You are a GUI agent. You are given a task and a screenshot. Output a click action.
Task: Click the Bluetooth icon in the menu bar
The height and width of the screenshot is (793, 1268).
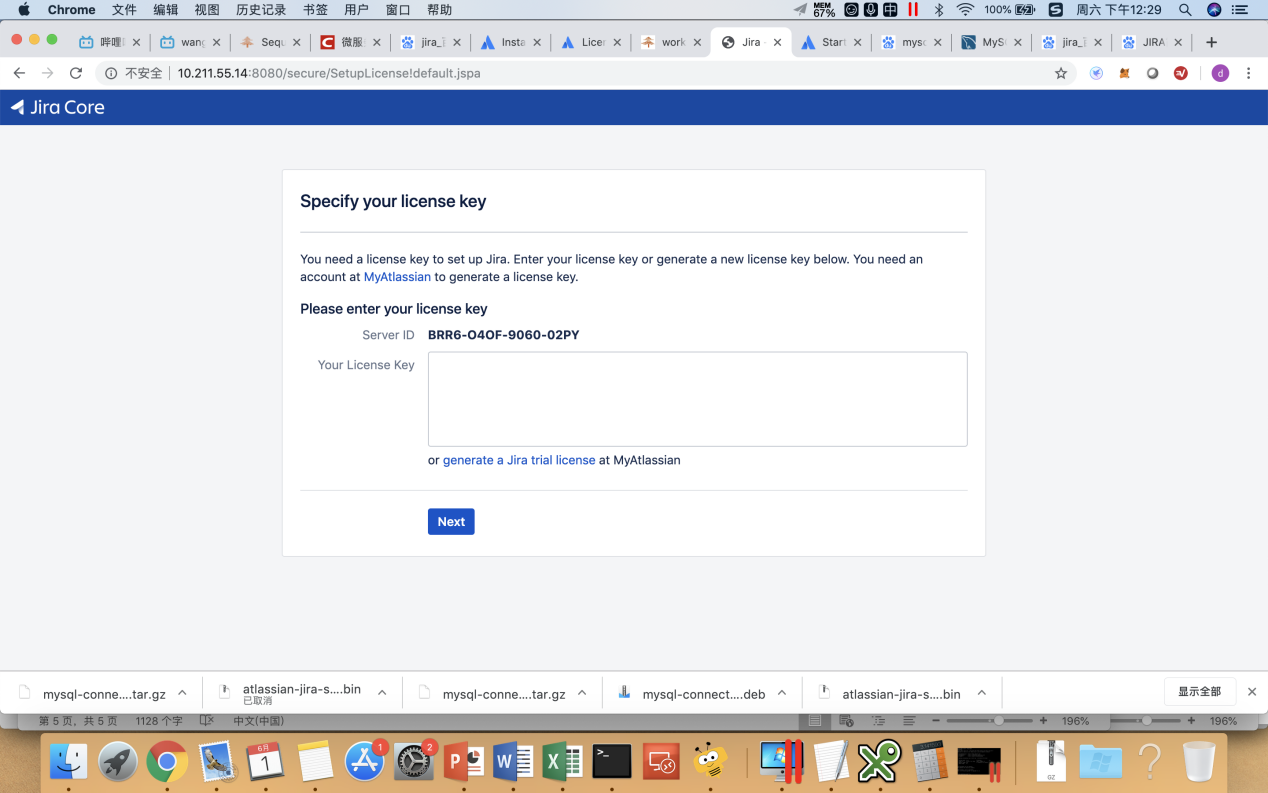pyautogui.click(x=938, y=10)
